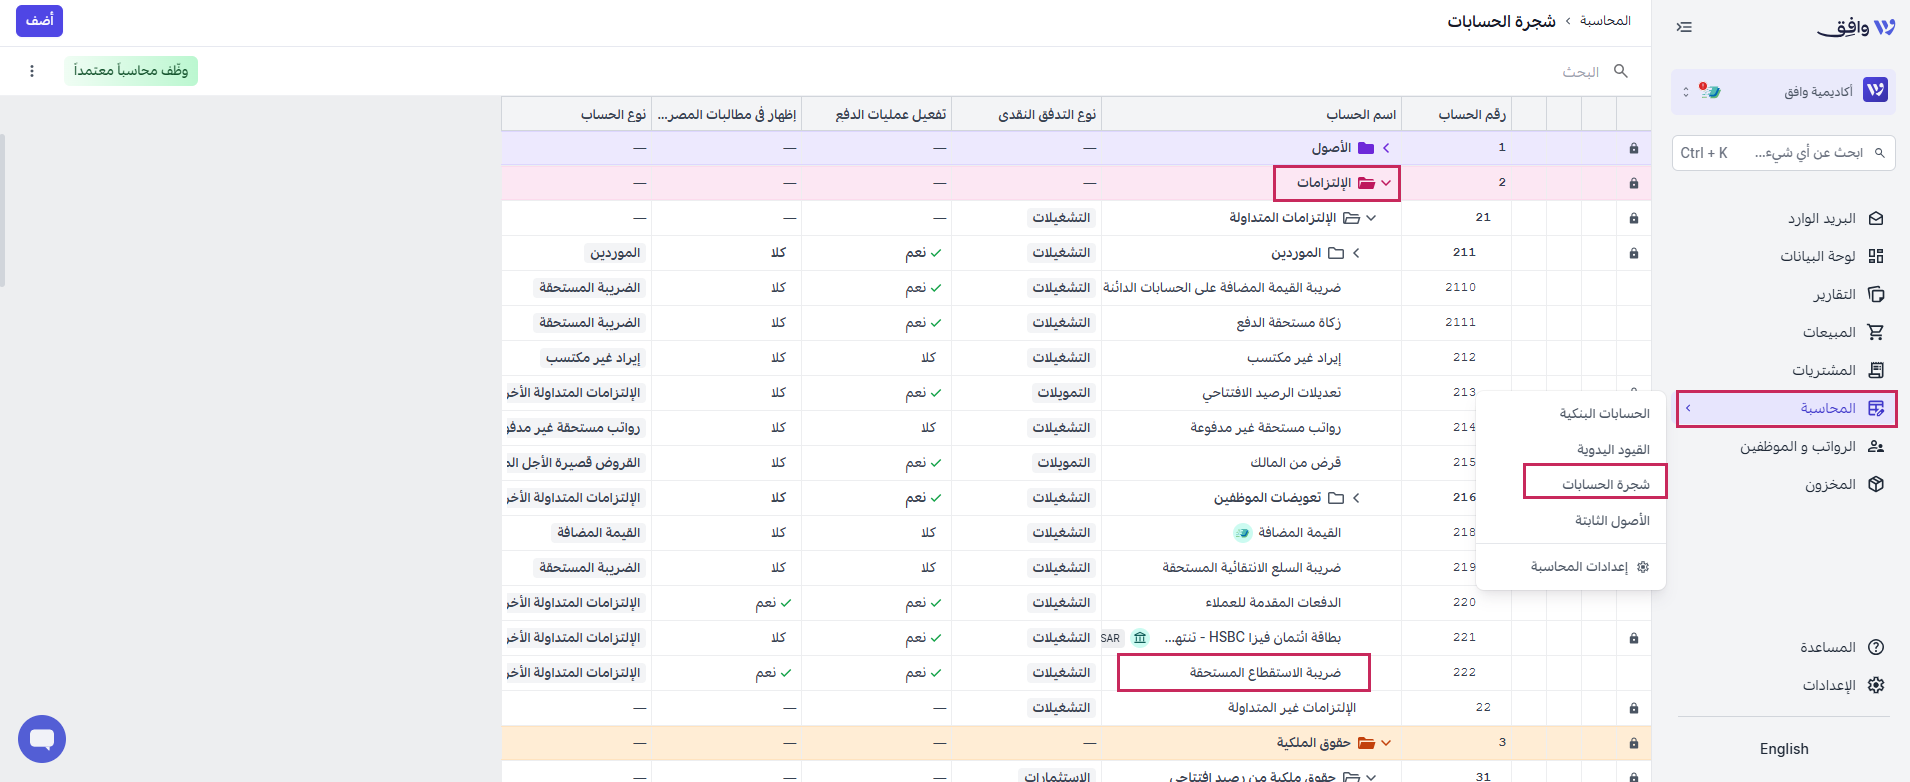Open the المحاسبة sidebar item
The height and width of the screenshot is (782, 1910).
point(1786,408)
